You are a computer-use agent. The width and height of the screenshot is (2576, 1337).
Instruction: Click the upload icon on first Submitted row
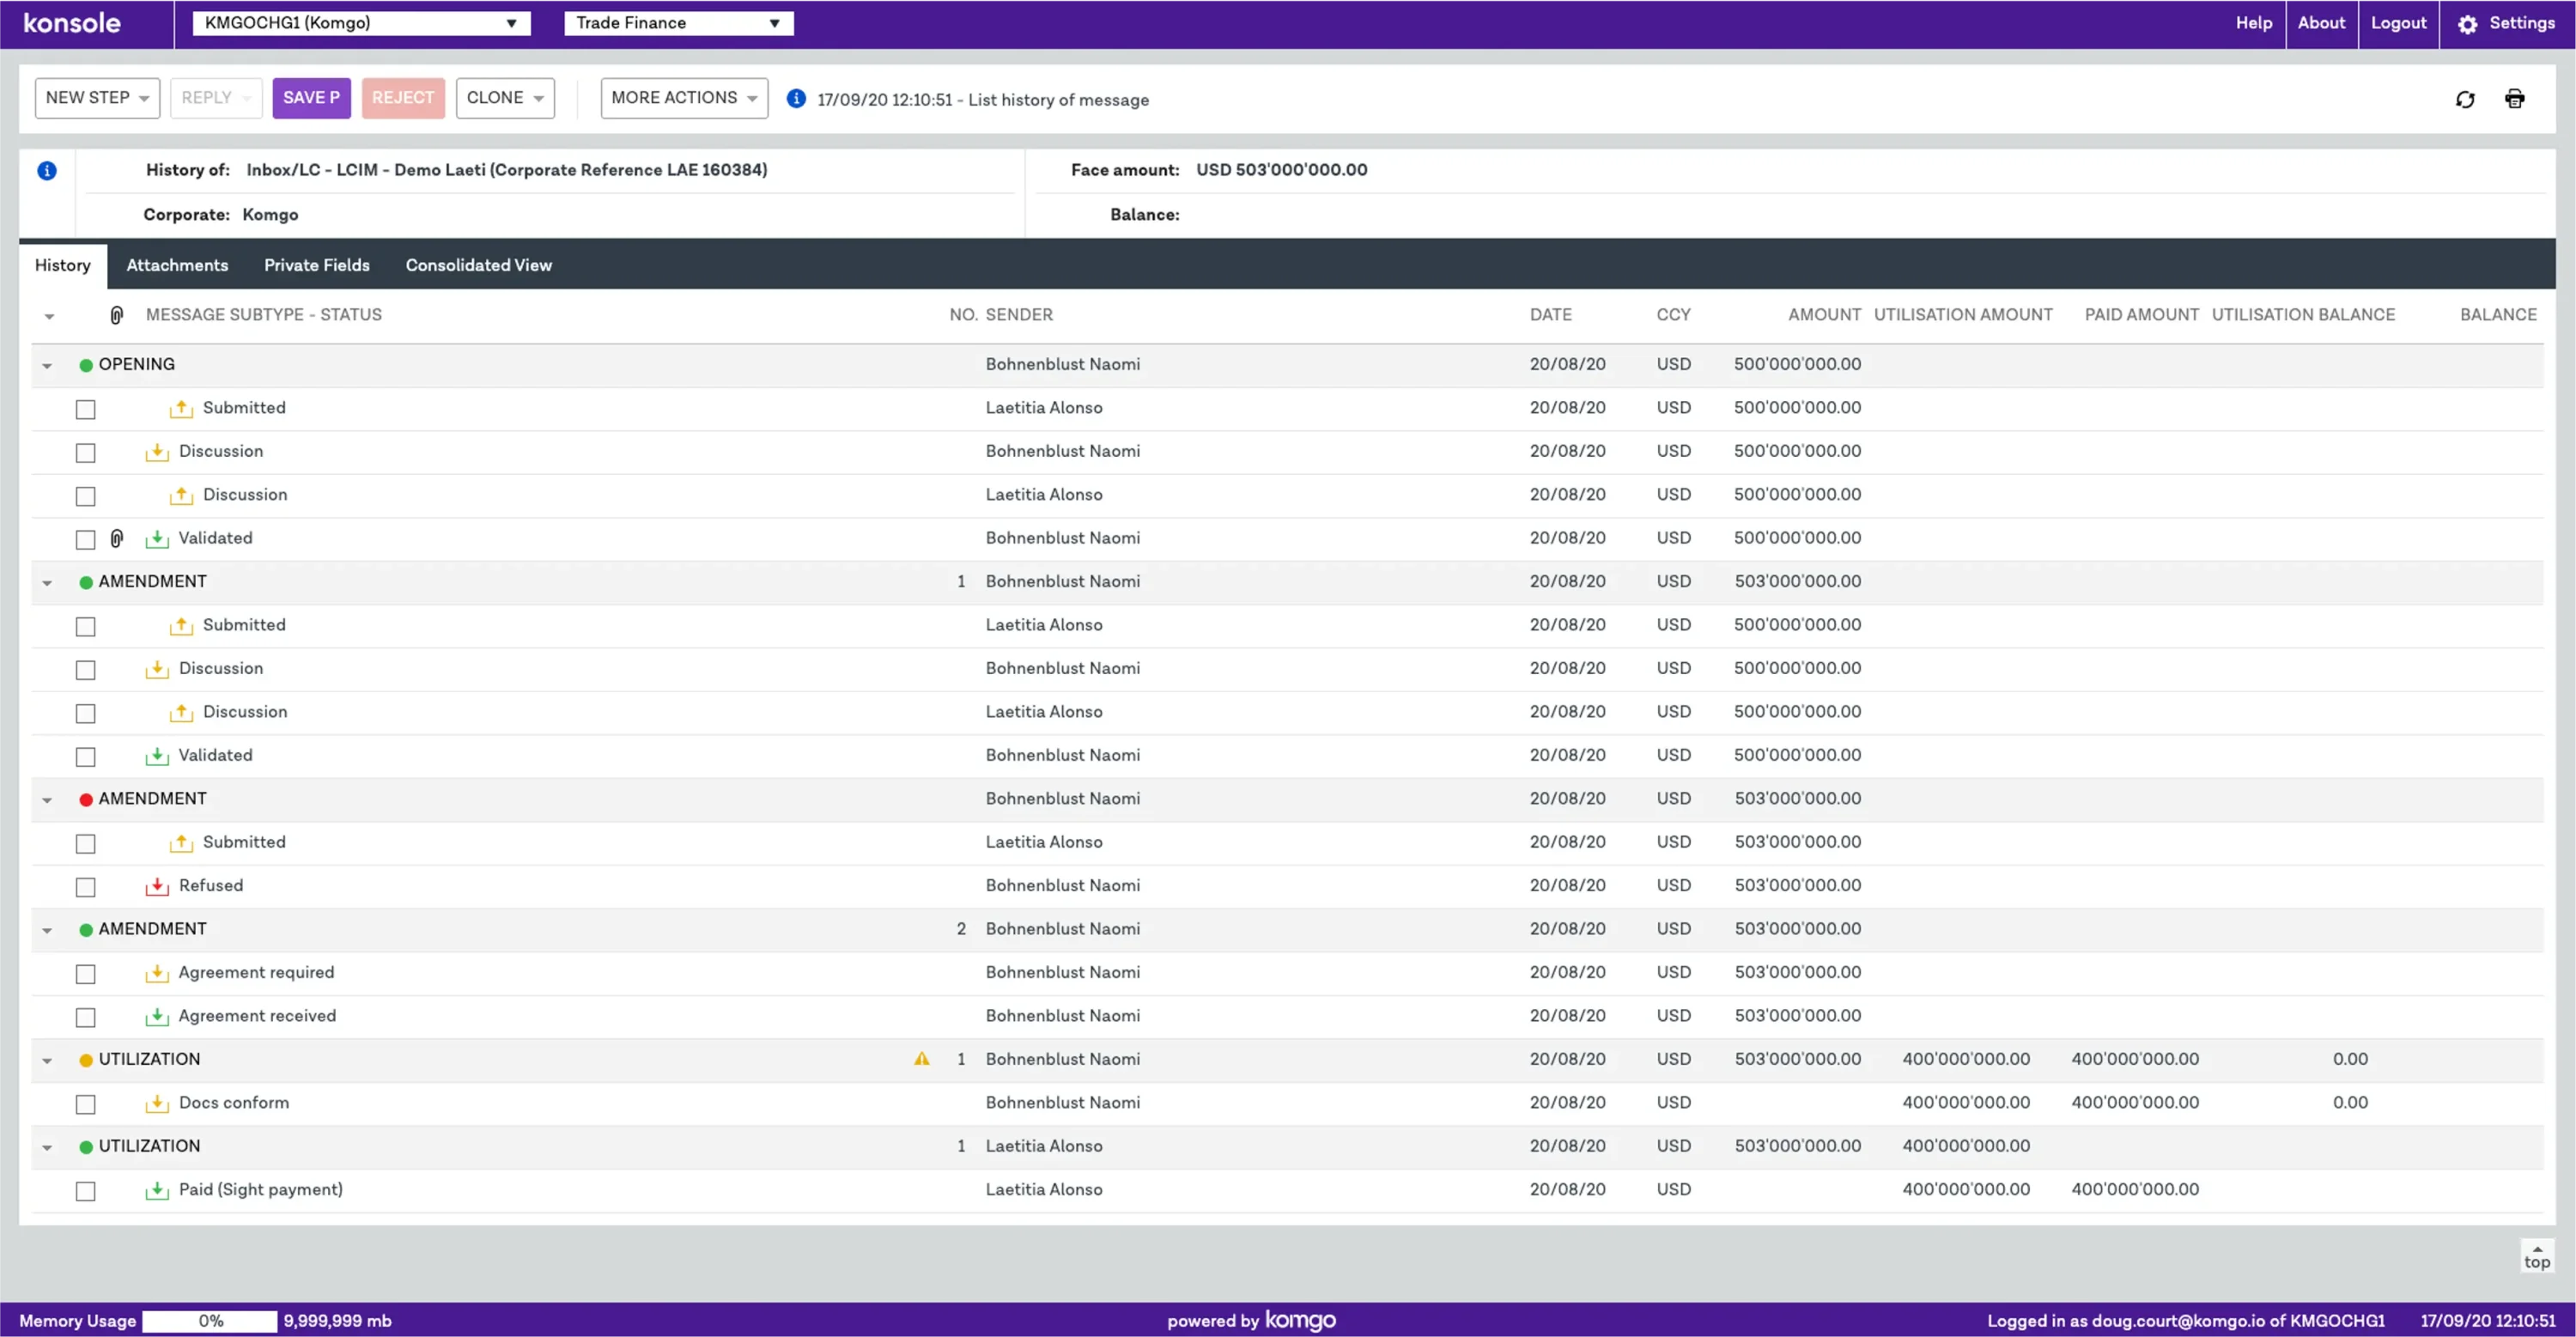pos(181,408)
